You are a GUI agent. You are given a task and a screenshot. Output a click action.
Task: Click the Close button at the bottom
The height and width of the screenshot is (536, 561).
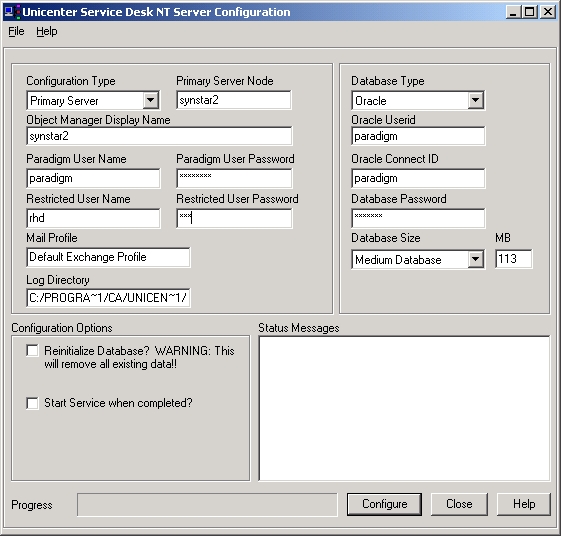459,504
